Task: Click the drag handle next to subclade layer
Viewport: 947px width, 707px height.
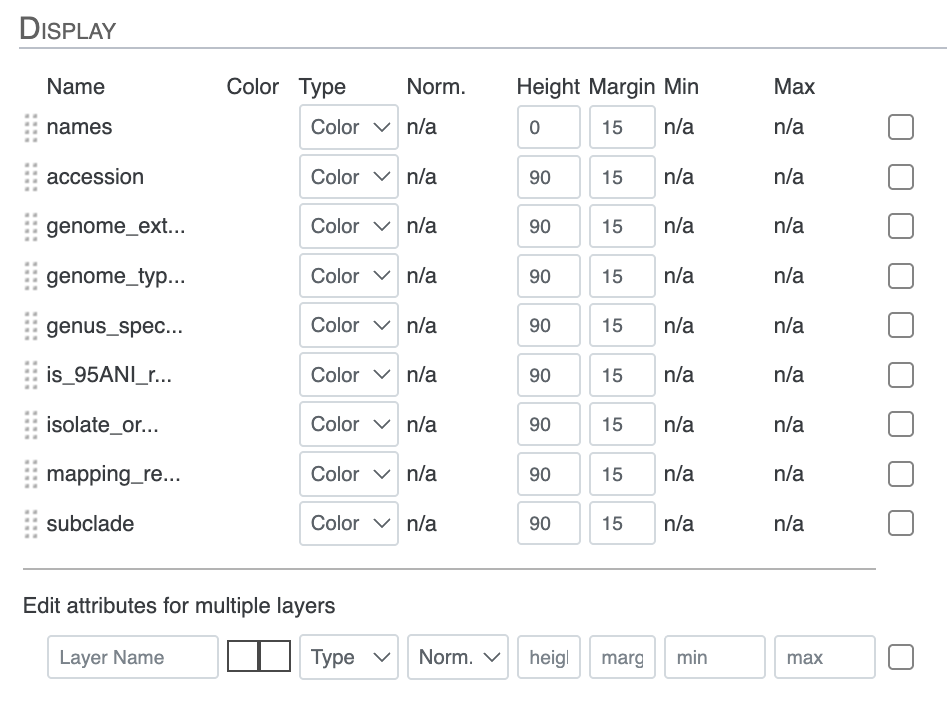Action: click(31, 524)
